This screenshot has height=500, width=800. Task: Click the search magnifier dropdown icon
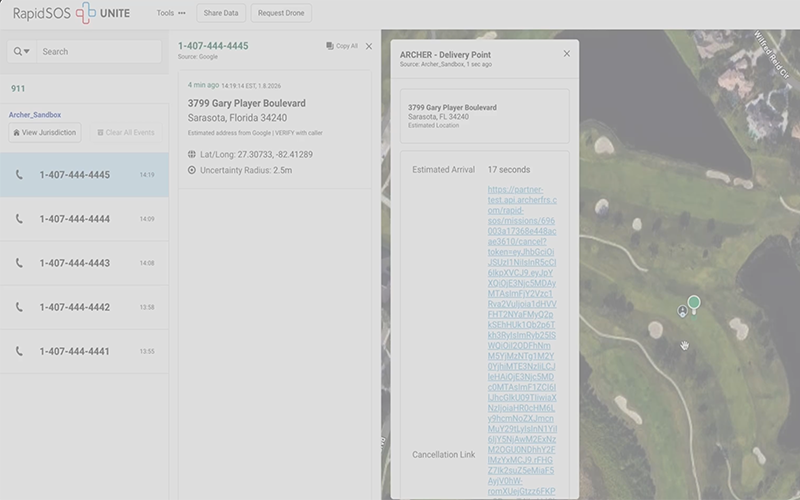(20, 51)
